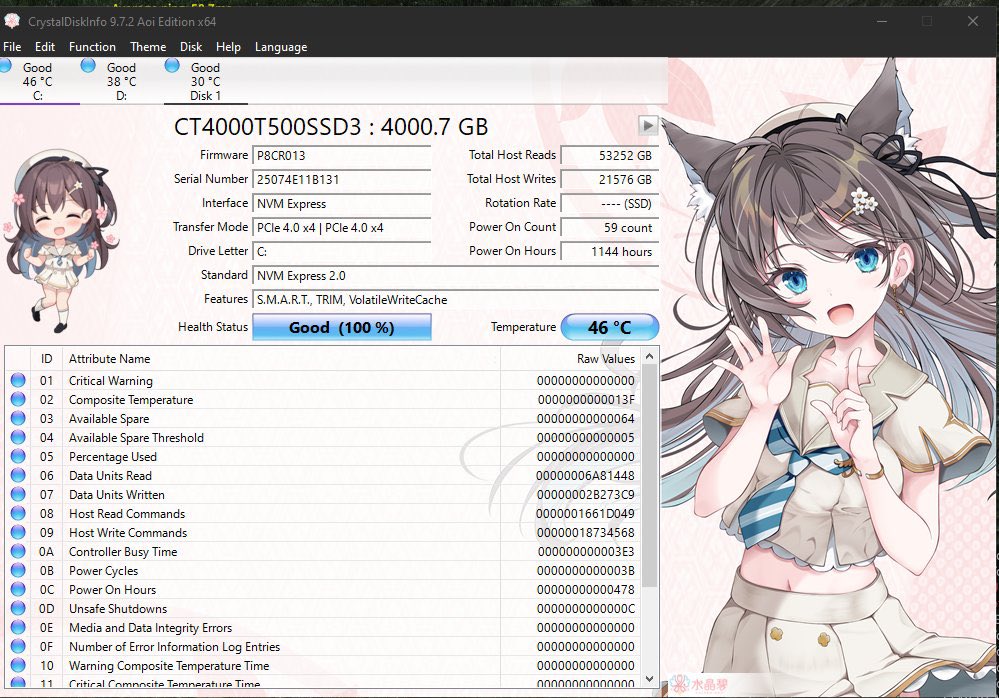
Task: Click the status icon for Data Units Read
Action: click(x=18, y=475)
